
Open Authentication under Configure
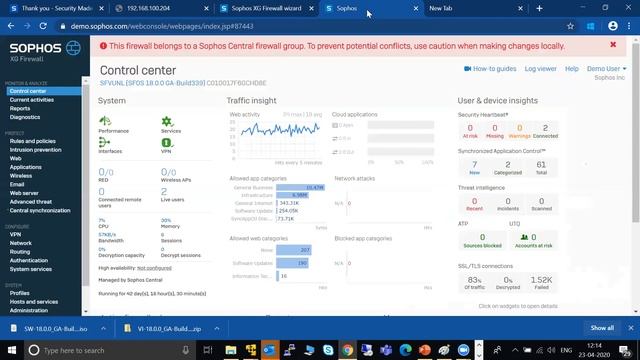tap(29, 260)
